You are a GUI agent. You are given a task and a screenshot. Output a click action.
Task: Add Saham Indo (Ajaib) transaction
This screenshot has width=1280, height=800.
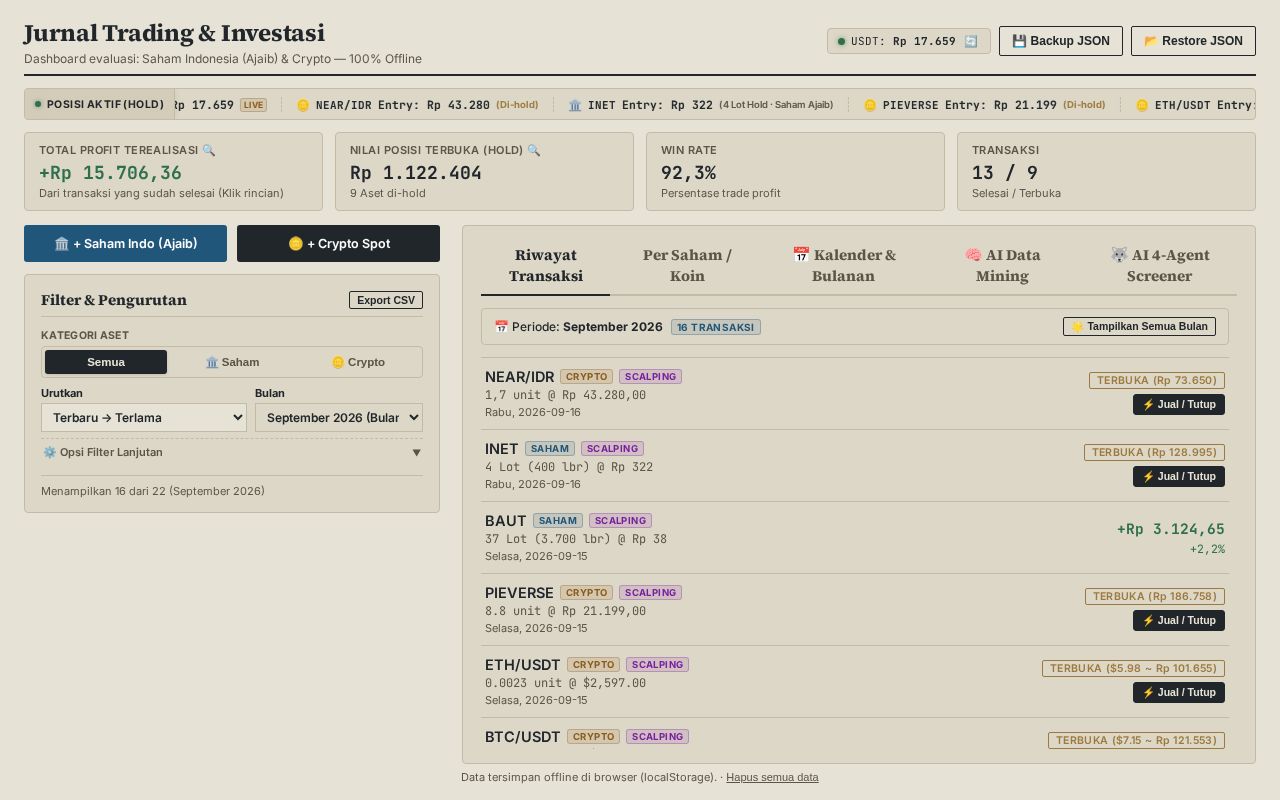click(x=125, y=244)
